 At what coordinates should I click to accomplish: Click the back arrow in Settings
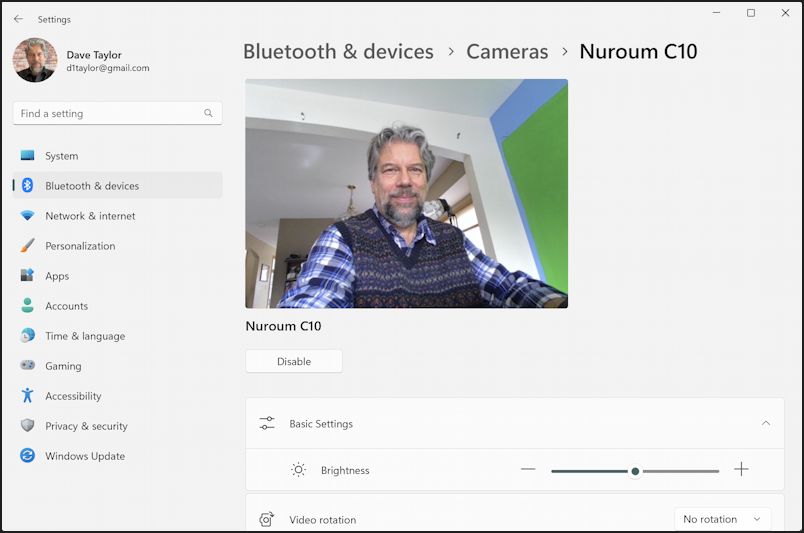18,19
